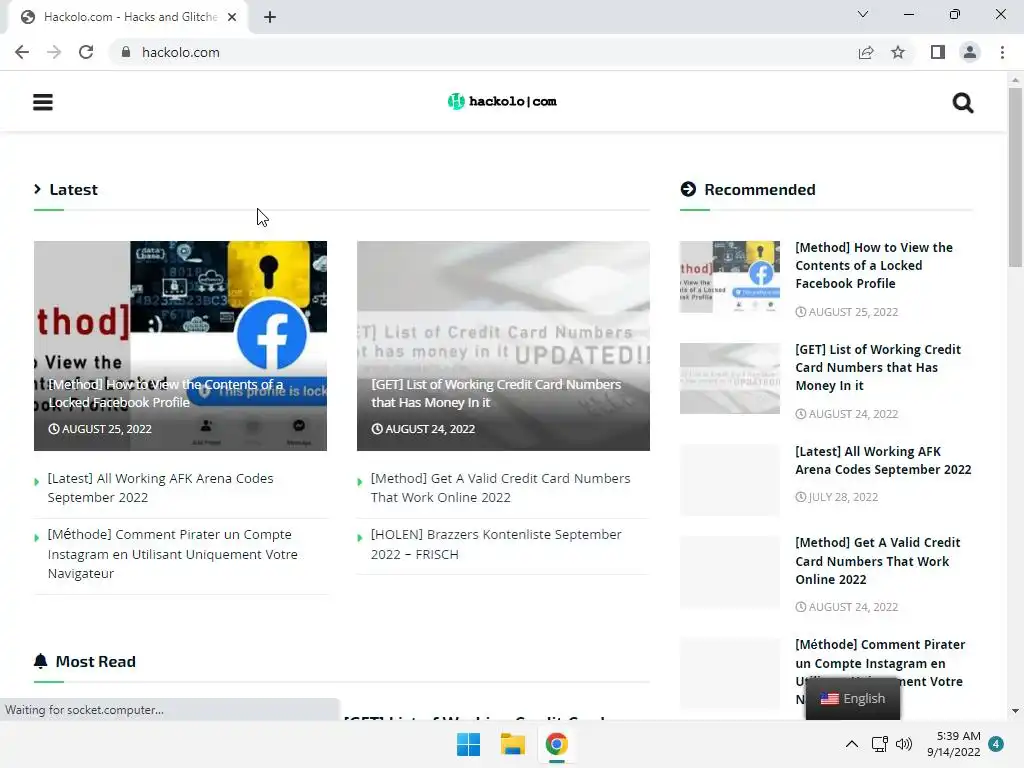Open AFK Arena Codes latest link

[161, 488]
